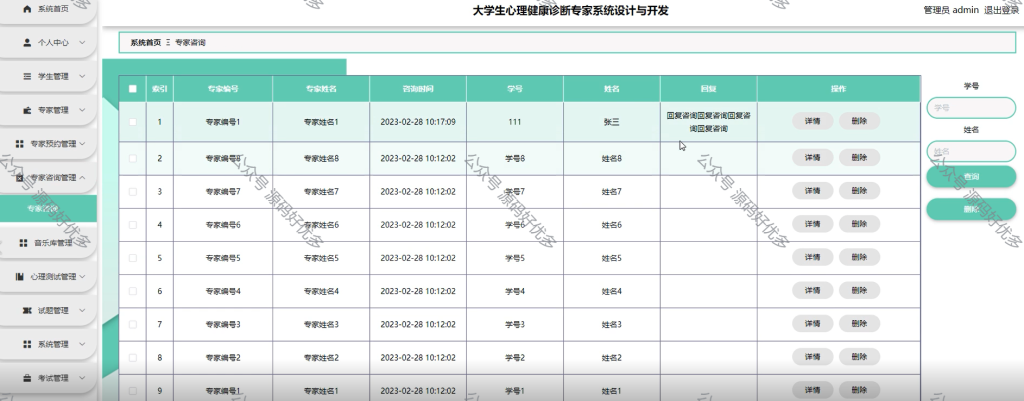Expand the 专家管理 chevron

(82, 110)
